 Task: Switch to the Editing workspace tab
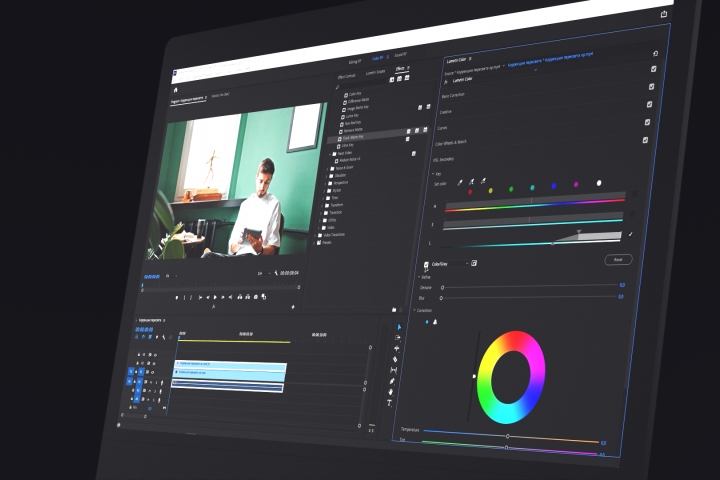pyautogui.click(x=355, y=61)
